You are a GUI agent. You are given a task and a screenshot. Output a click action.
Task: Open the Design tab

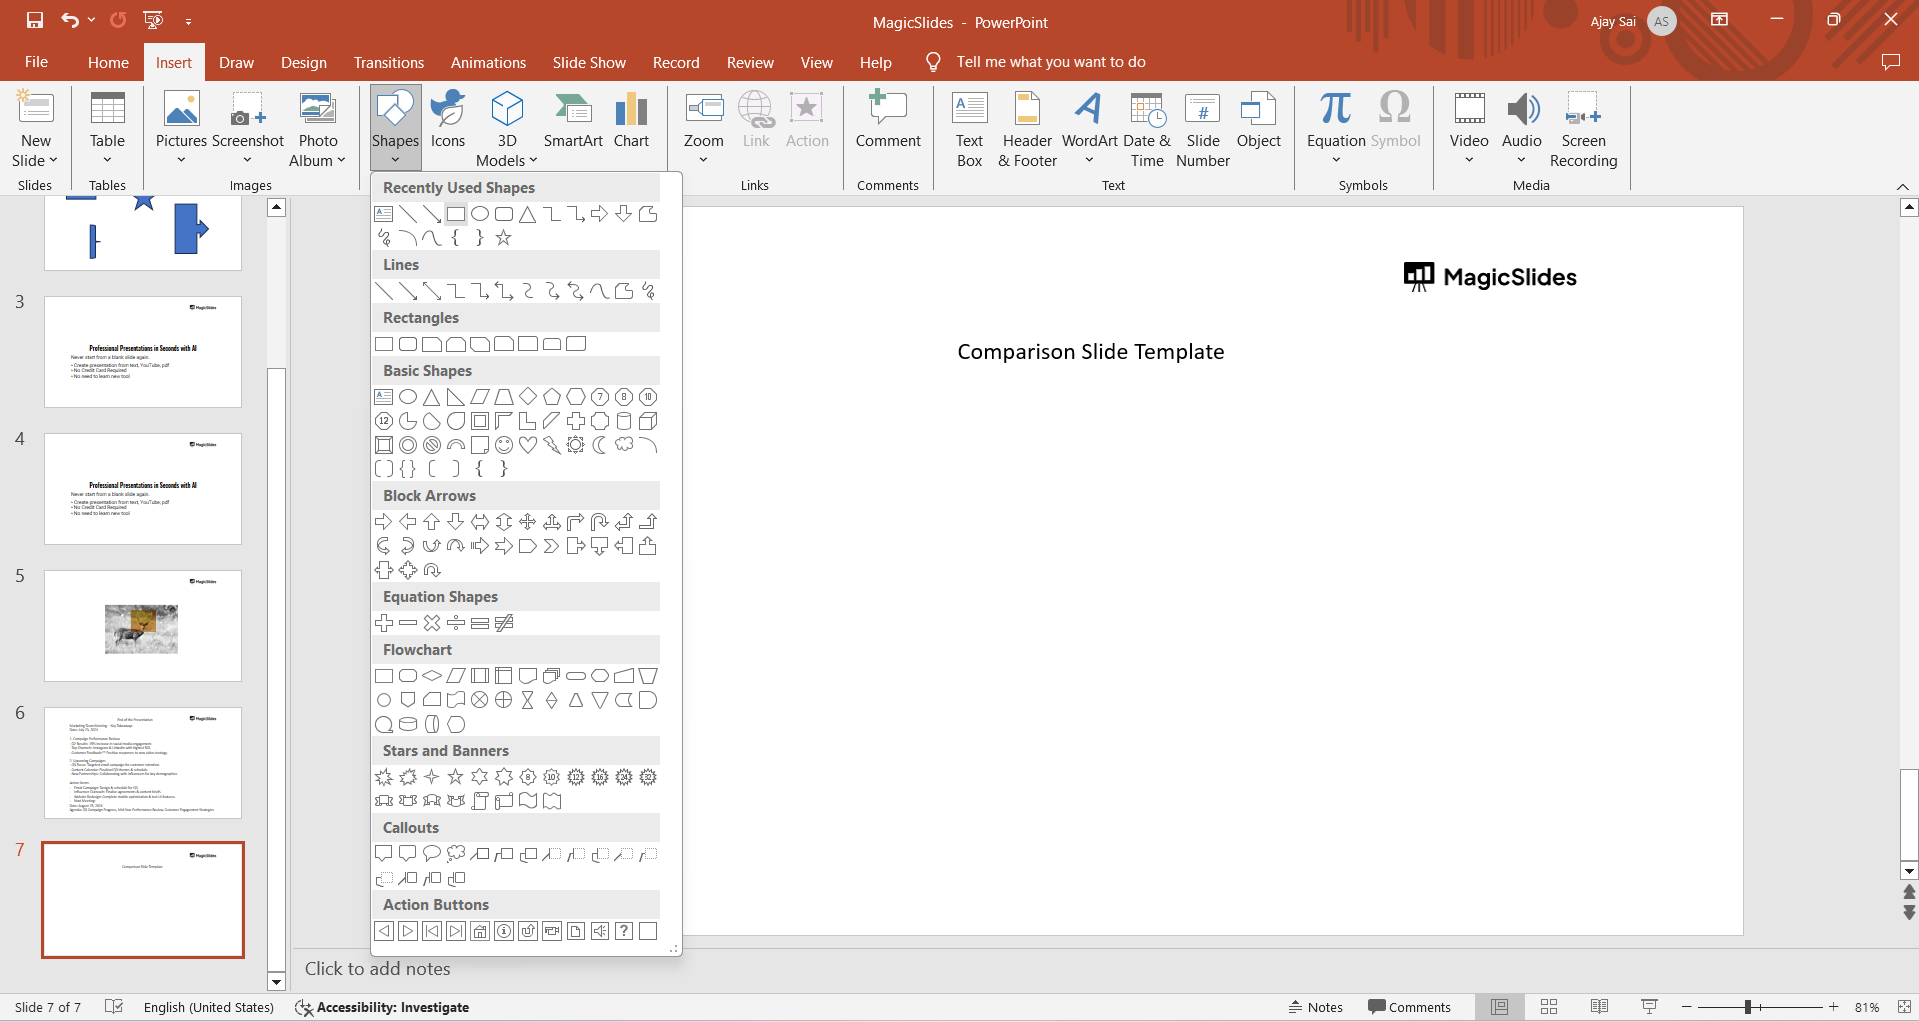coord(304,62)
